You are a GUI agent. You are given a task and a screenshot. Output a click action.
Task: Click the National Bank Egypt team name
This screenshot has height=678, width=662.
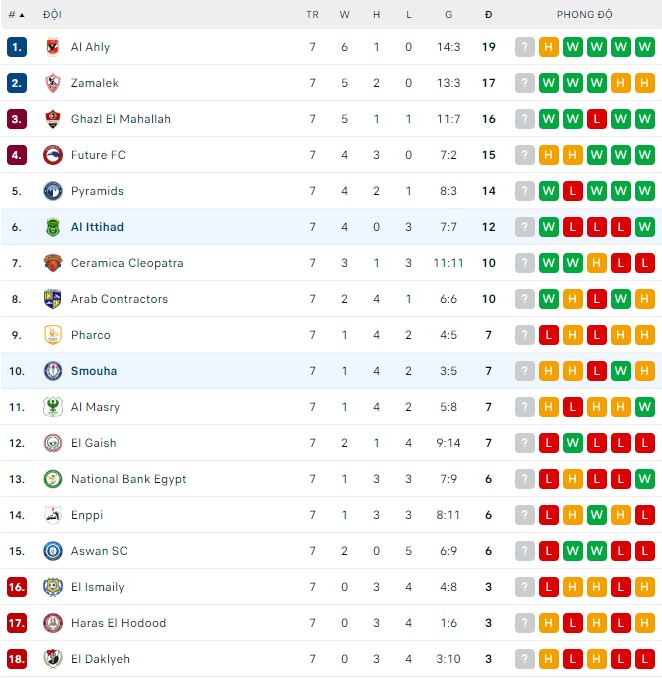click(x=128, y=479)
